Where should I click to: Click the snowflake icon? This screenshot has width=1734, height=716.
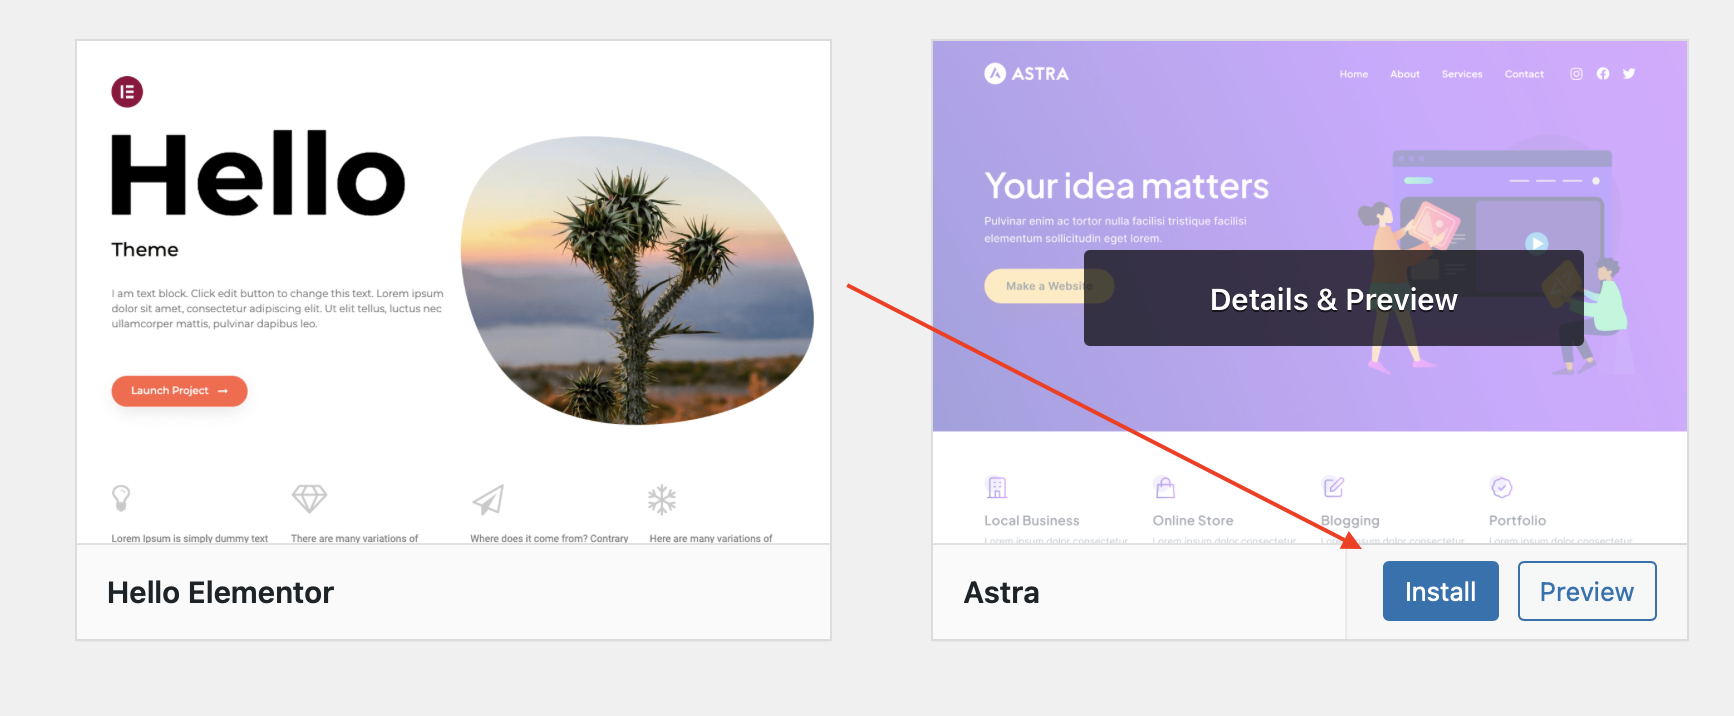tap(662, 499)
